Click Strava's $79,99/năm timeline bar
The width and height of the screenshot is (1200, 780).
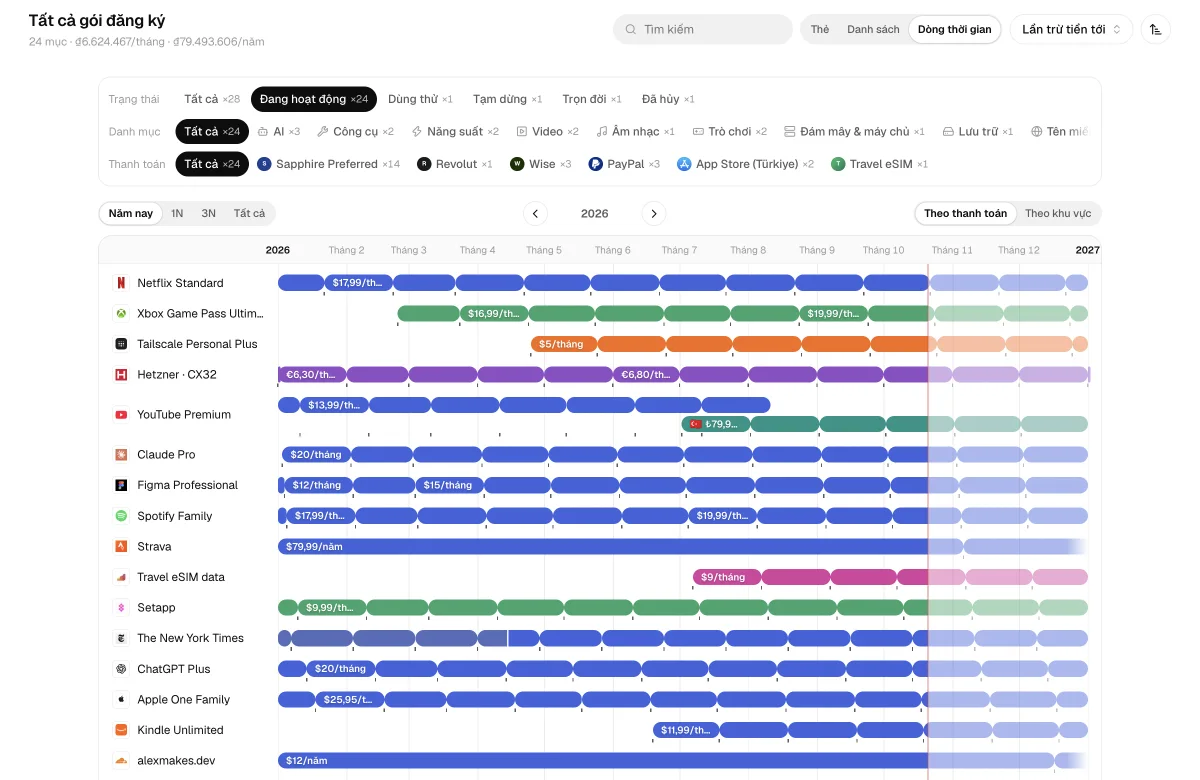[x=620, y=547]
